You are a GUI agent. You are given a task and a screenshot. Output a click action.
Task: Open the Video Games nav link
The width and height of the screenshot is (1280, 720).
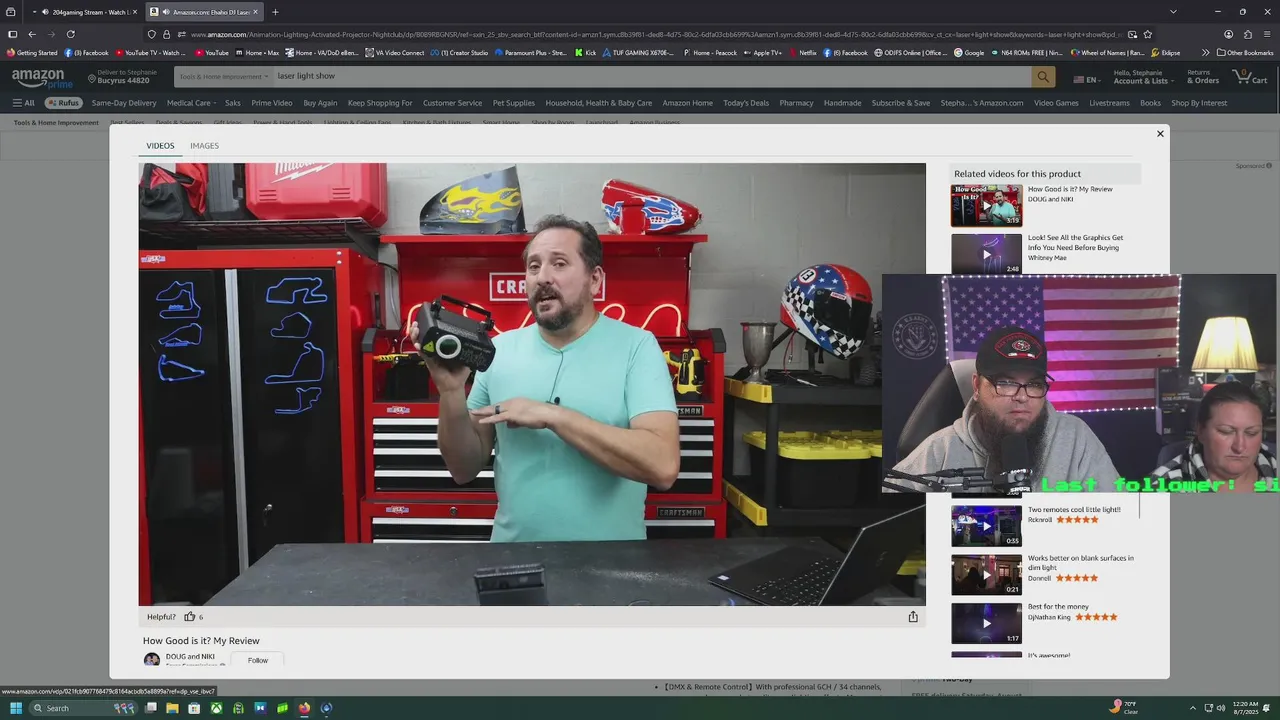pos(1056,103)
